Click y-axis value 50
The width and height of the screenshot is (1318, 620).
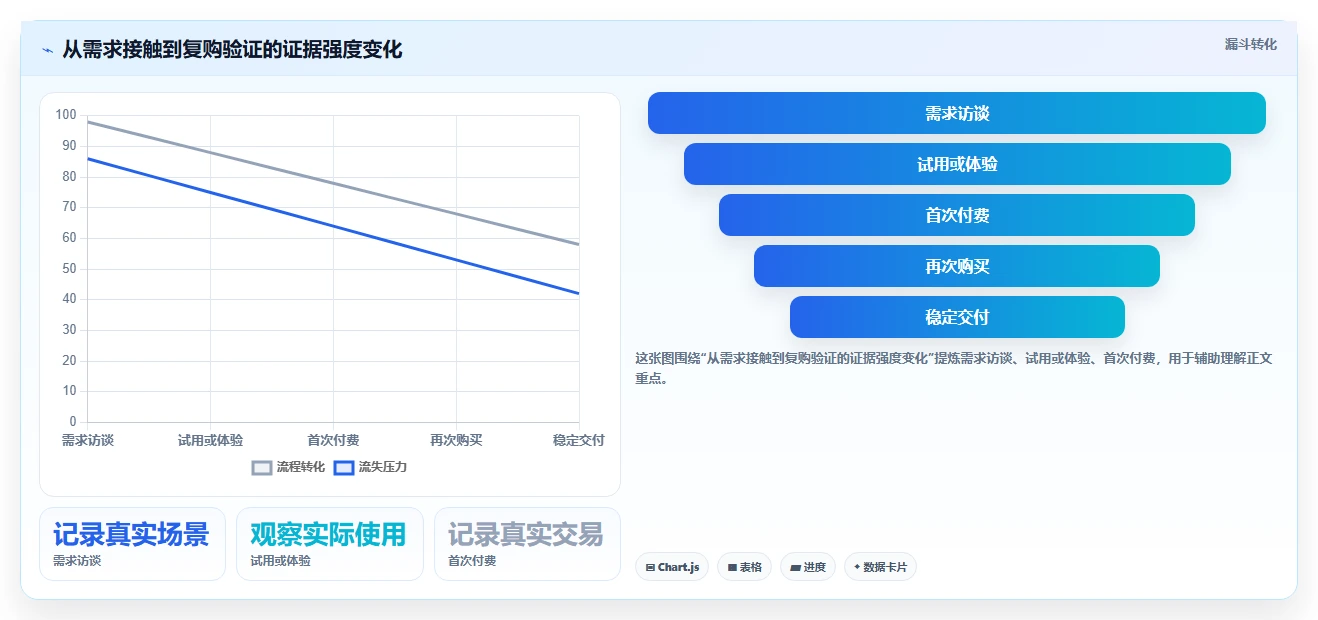[x=69, y=269]
